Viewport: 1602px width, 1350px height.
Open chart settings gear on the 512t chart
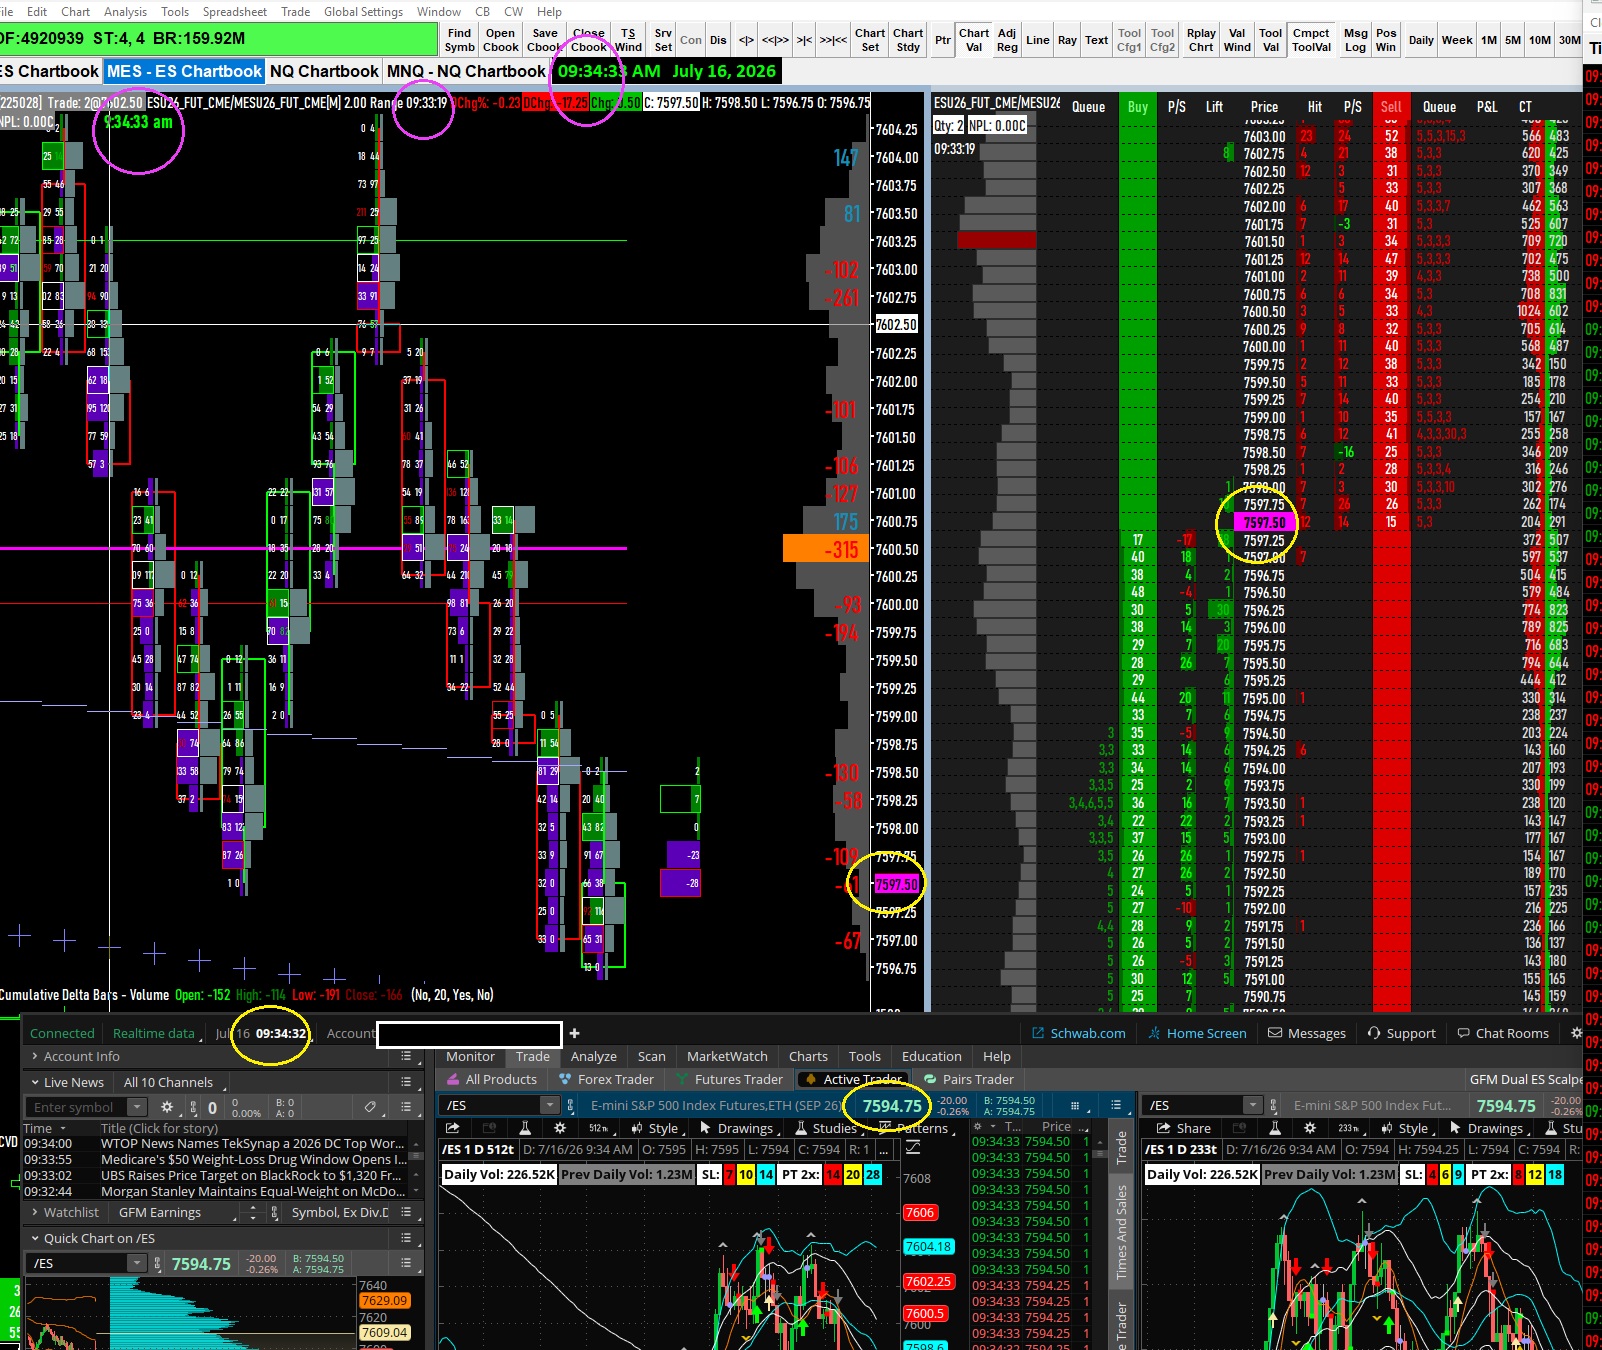(x=560, y=1128)
